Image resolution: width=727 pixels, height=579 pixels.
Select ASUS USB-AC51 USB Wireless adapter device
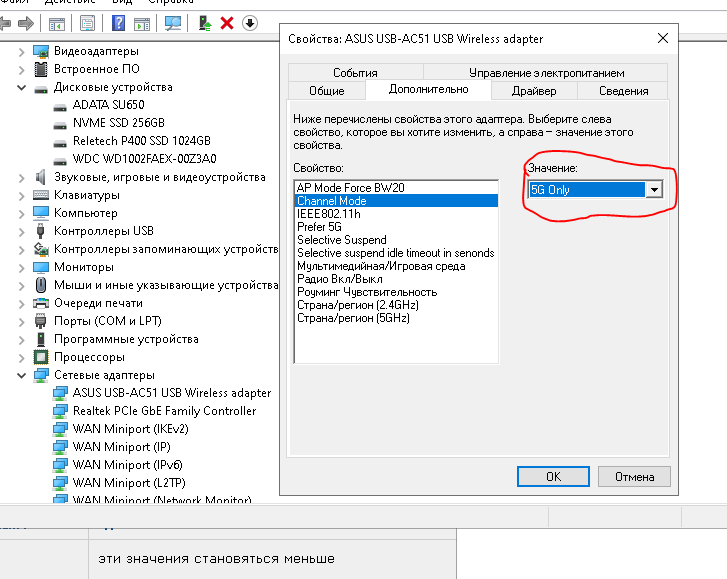(x=172, y=393)
